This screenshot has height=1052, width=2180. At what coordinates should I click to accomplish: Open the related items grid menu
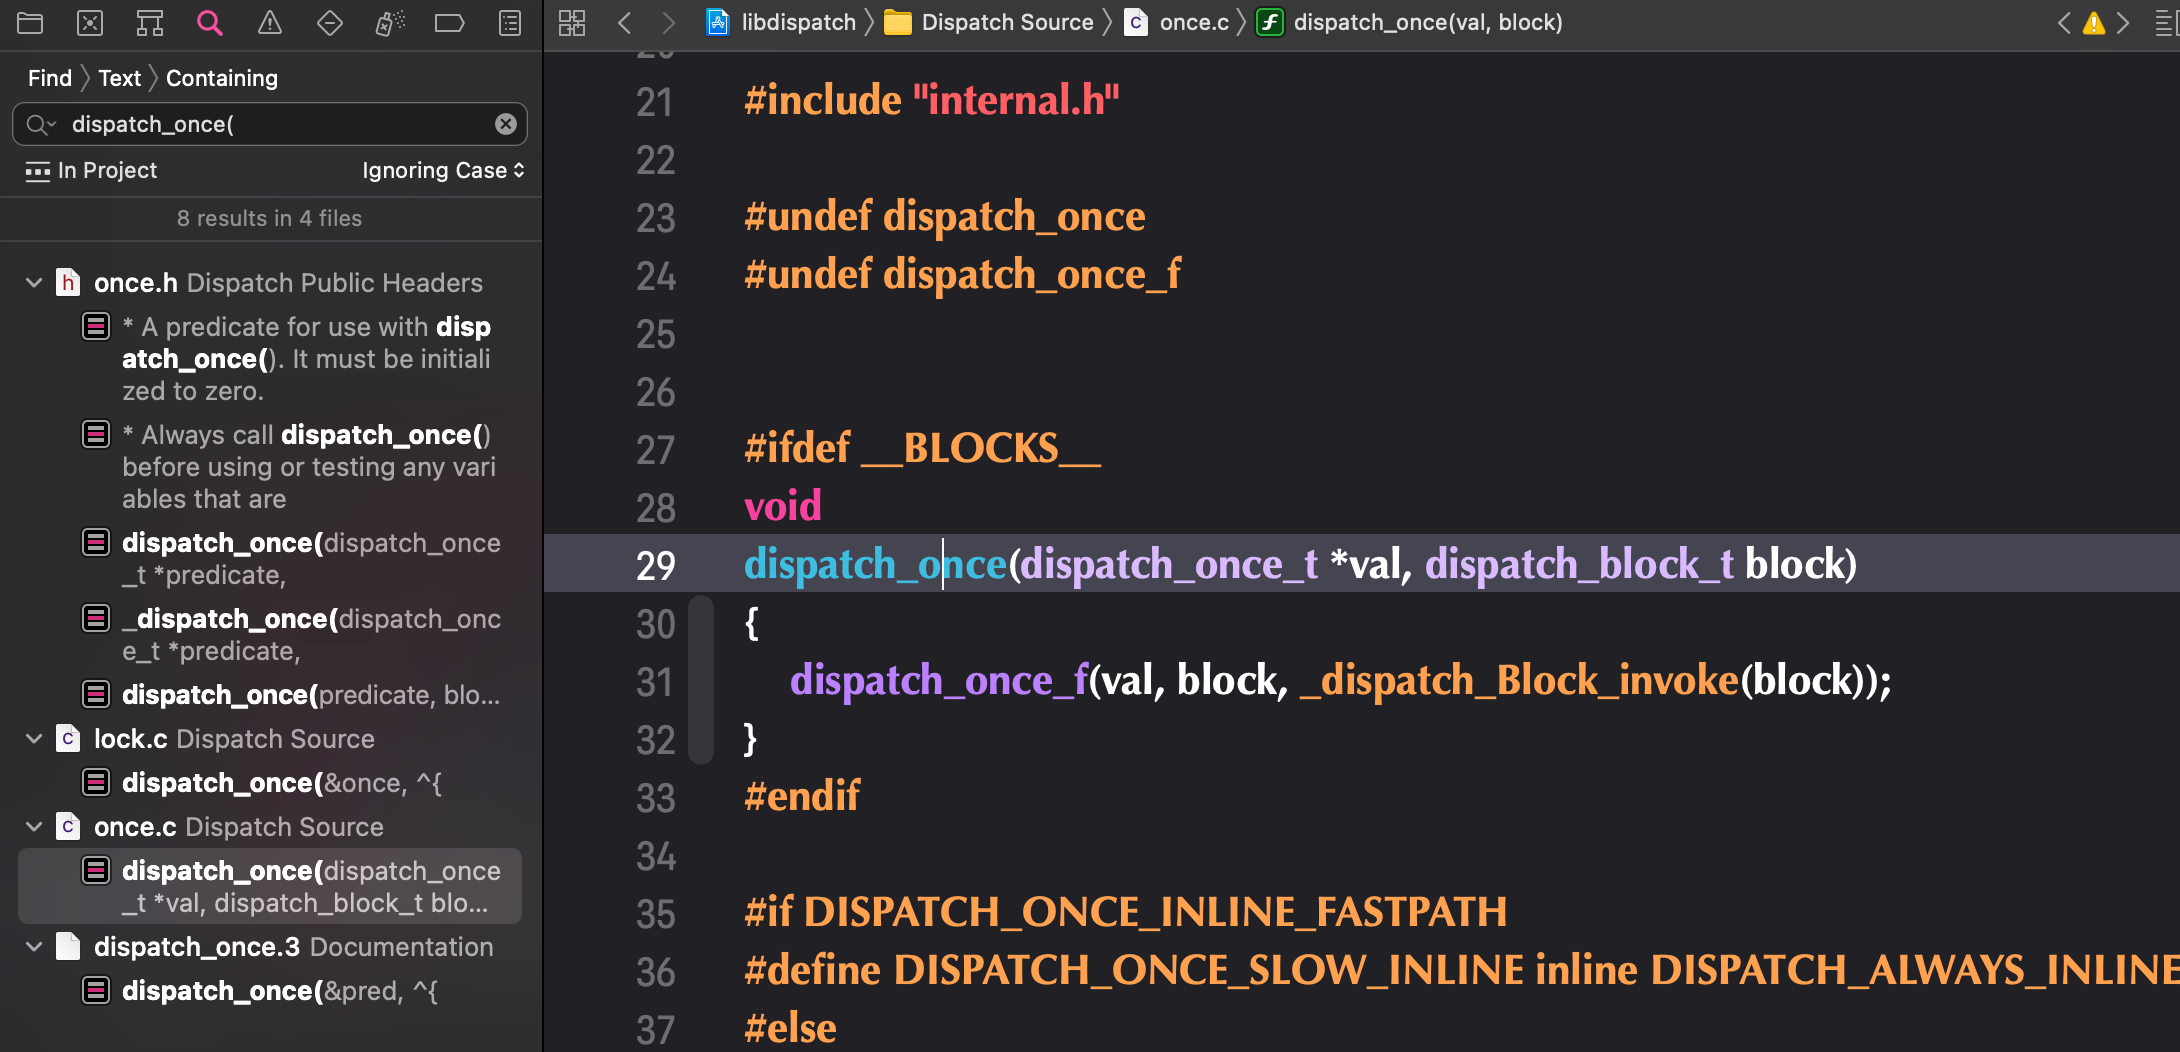(x=572, y=23)
